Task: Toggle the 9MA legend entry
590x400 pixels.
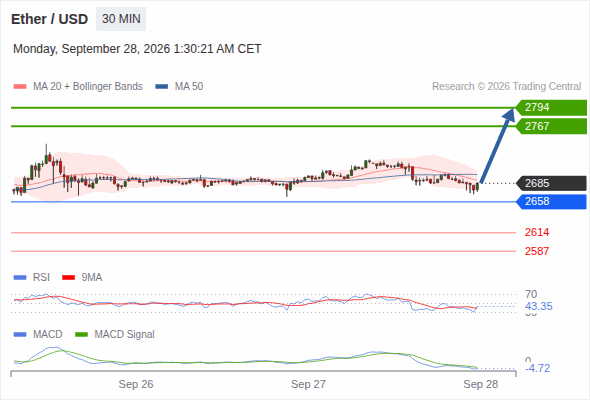Action: [82, 277]
